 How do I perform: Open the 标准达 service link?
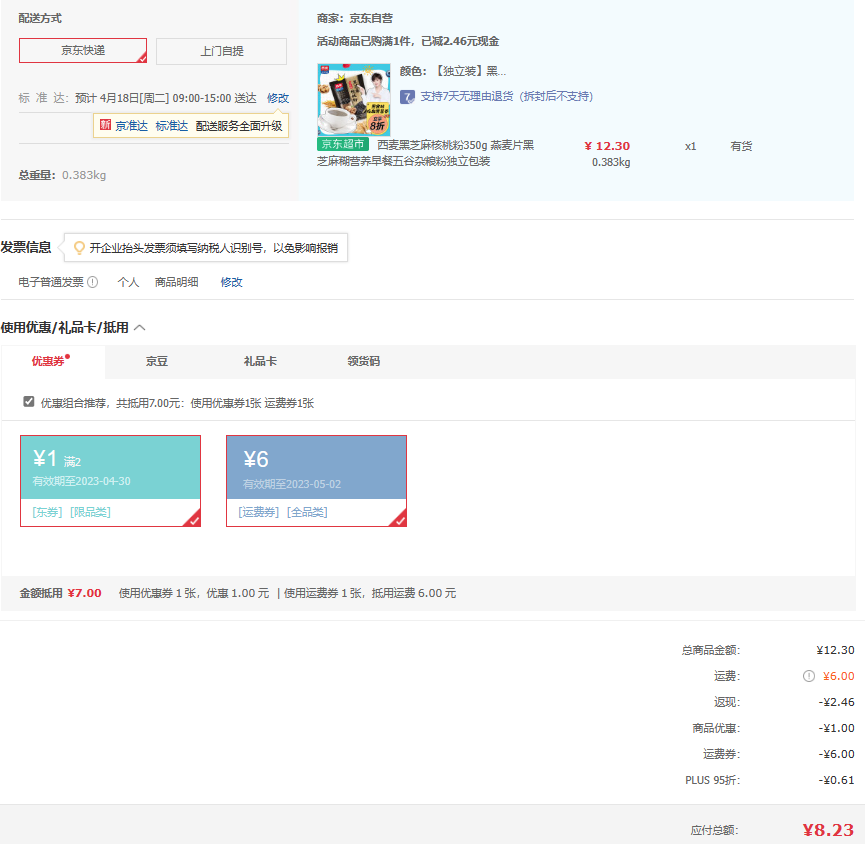coord(172,126)
